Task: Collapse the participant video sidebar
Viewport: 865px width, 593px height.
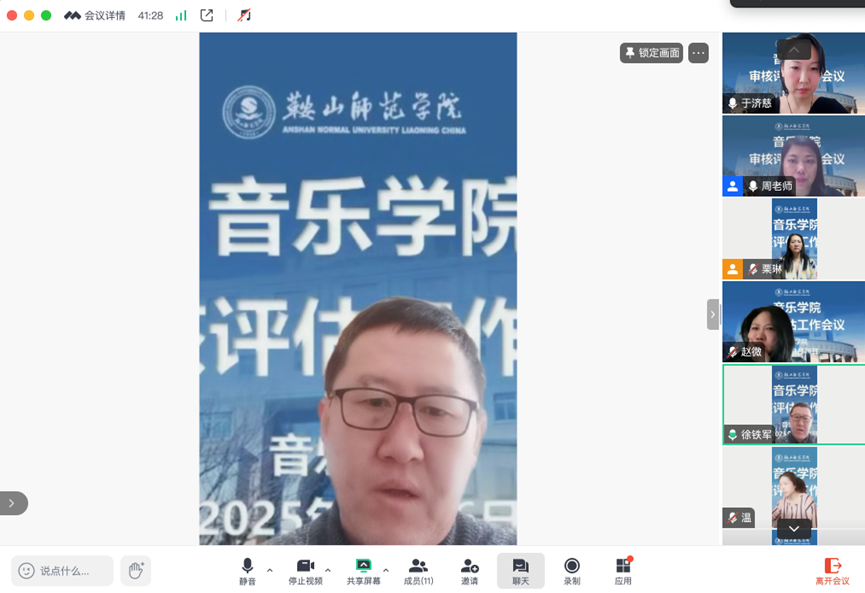Action: coord(713,314)
